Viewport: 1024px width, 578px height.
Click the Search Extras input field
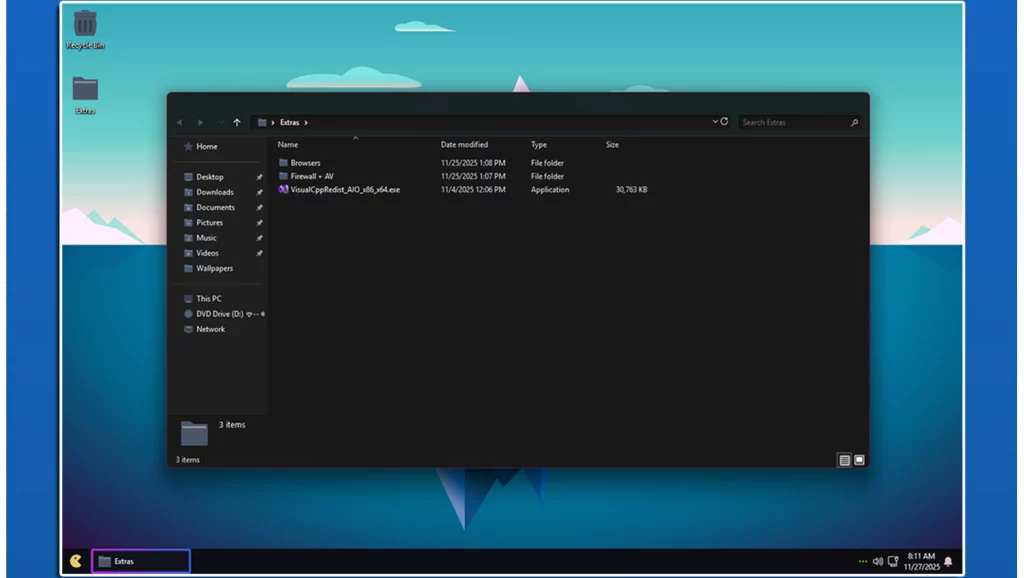pyautogui.click(x=790, y=122)
